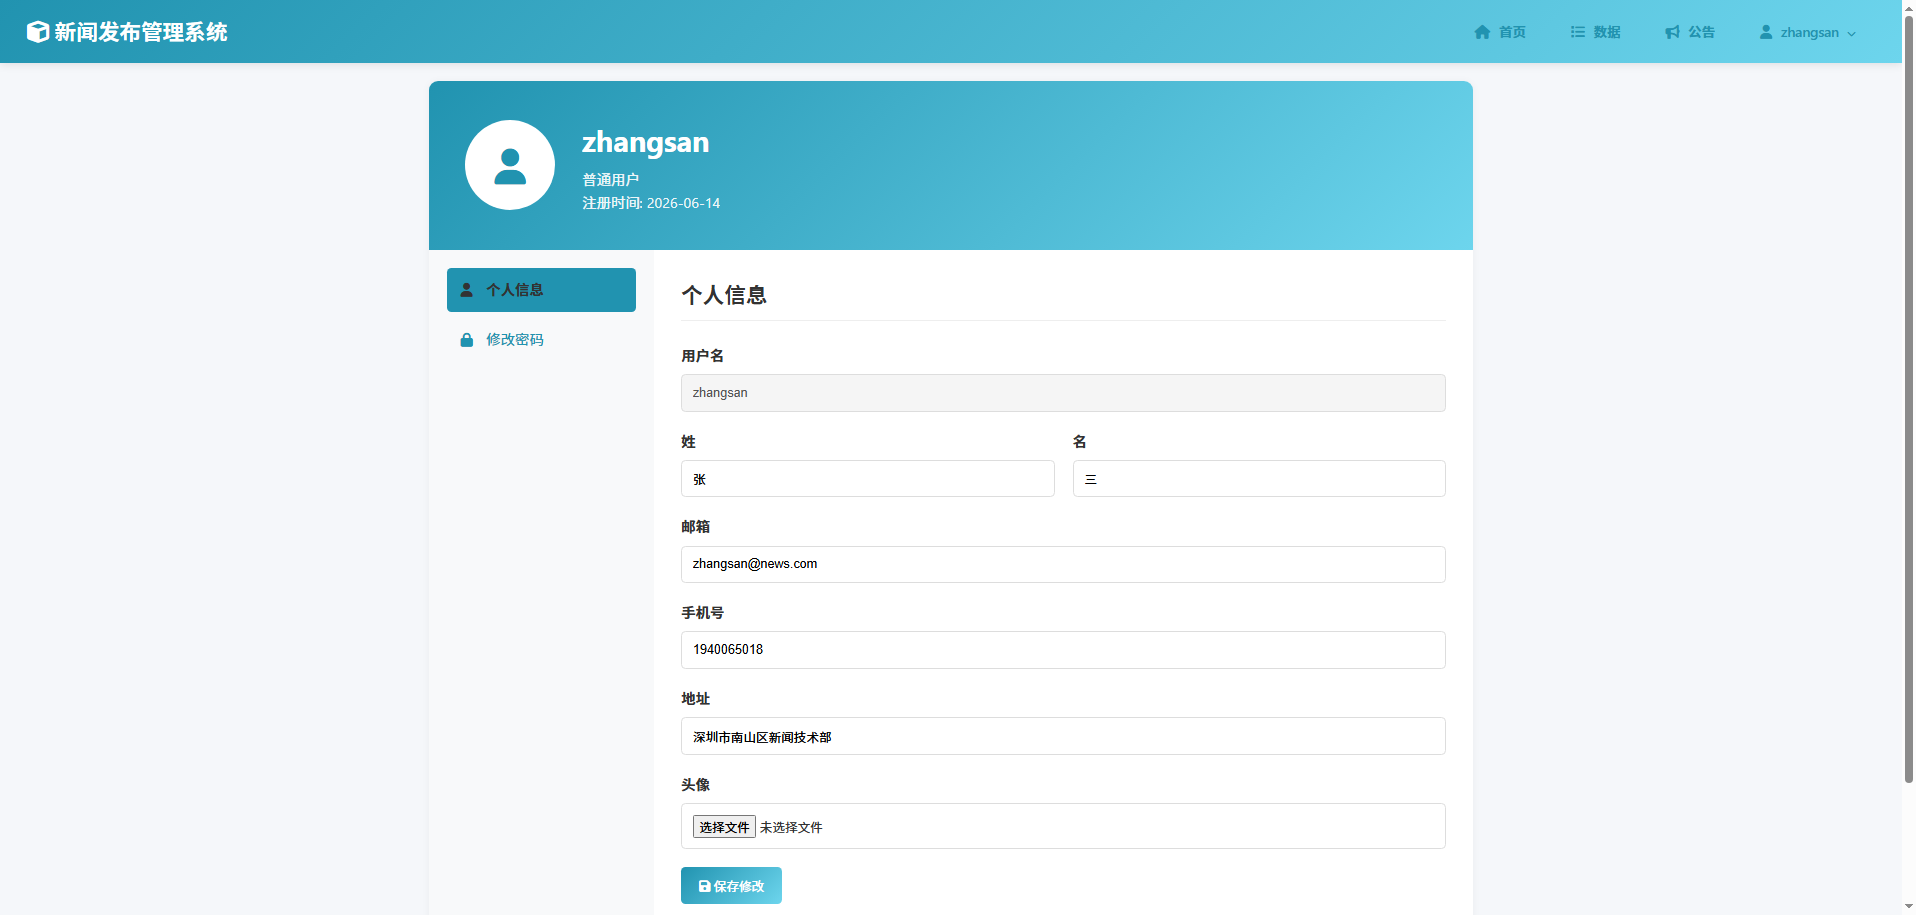Click the zhangsan heading in profile banner
Image resolution: width=1916 pixels, height=915 pixels.
(645, 143)
